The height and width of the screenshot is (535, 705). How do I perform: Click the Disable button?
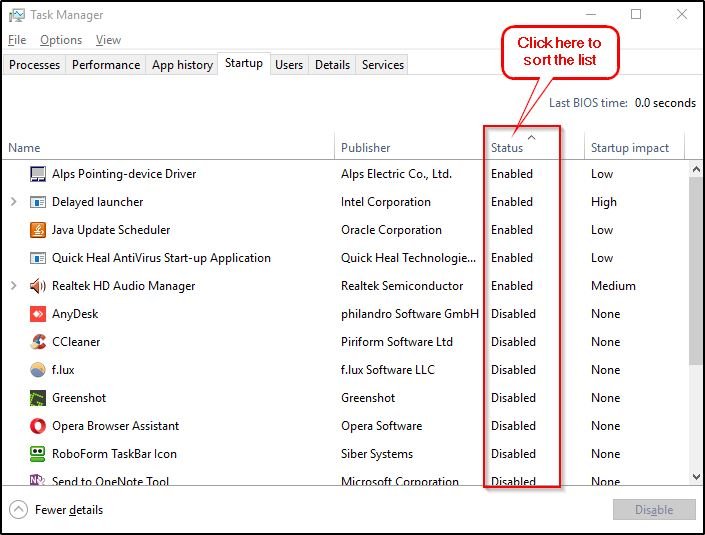(654, 510)
